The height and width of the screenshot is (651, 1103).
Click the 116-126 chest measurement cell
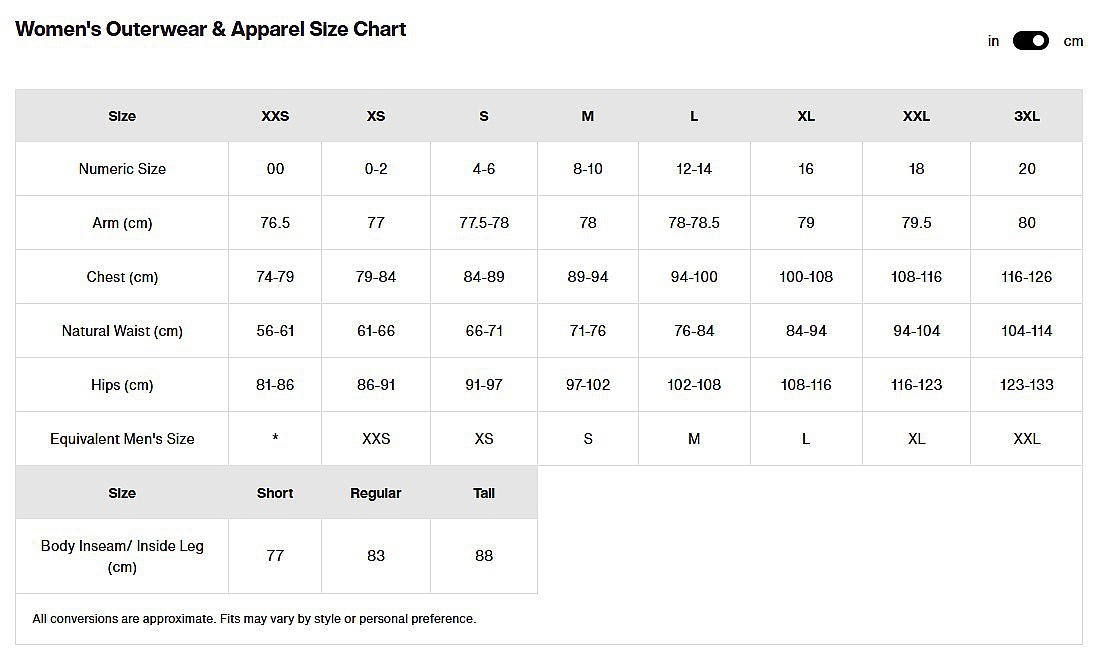tap(1027, 277)
